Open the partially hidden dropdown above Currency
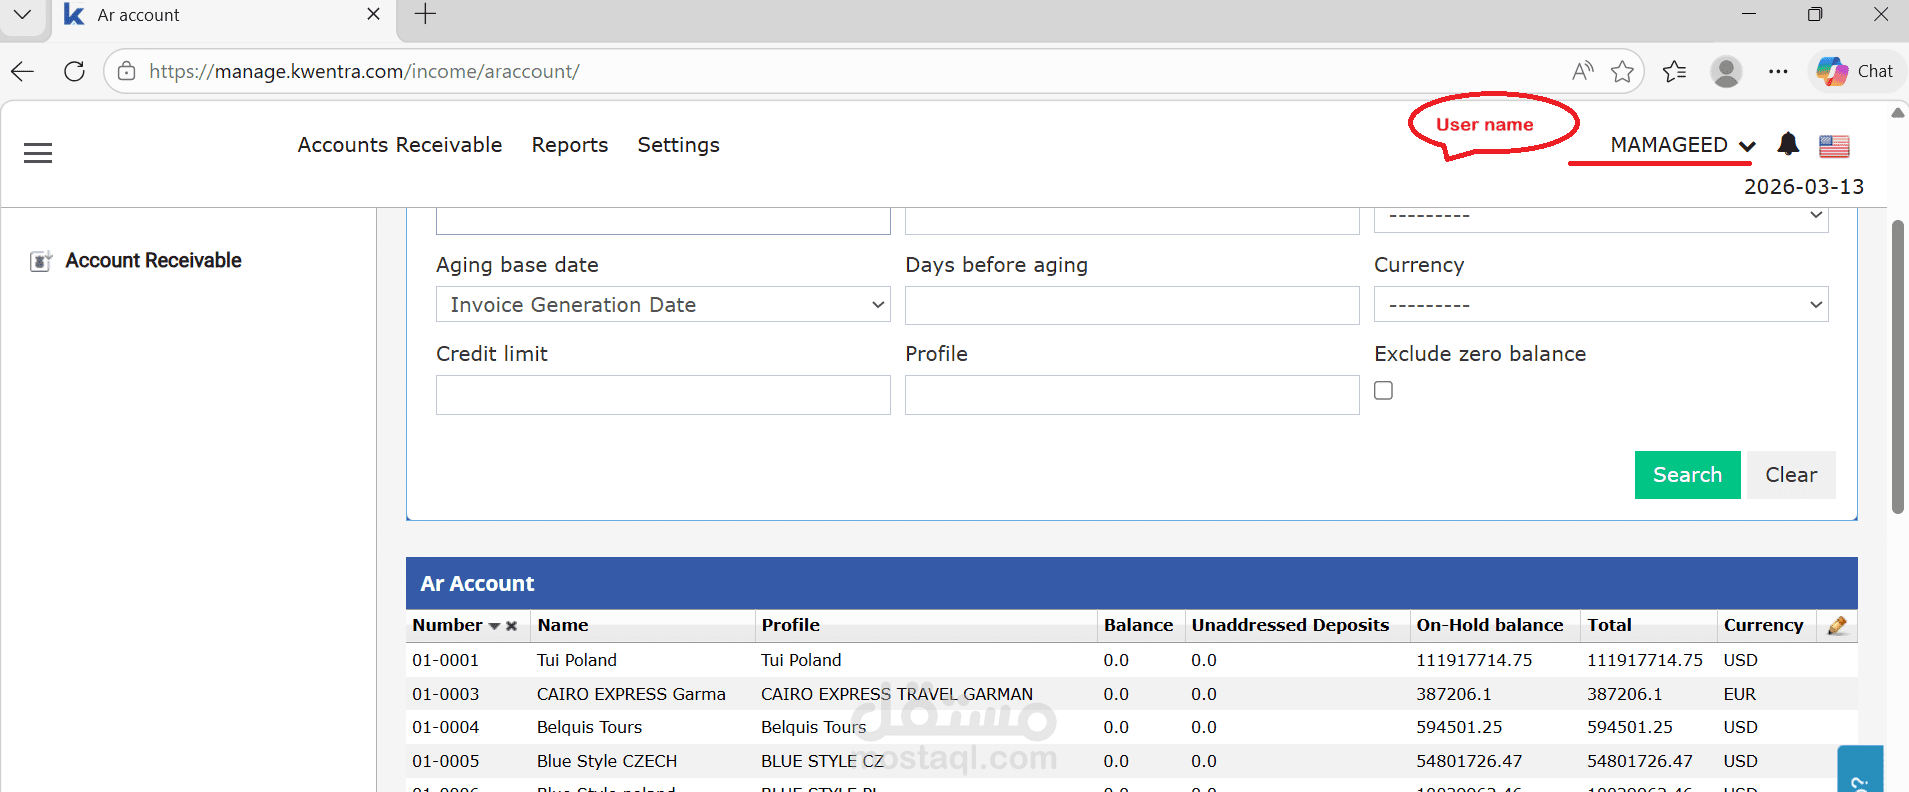 coord(1601,219)
